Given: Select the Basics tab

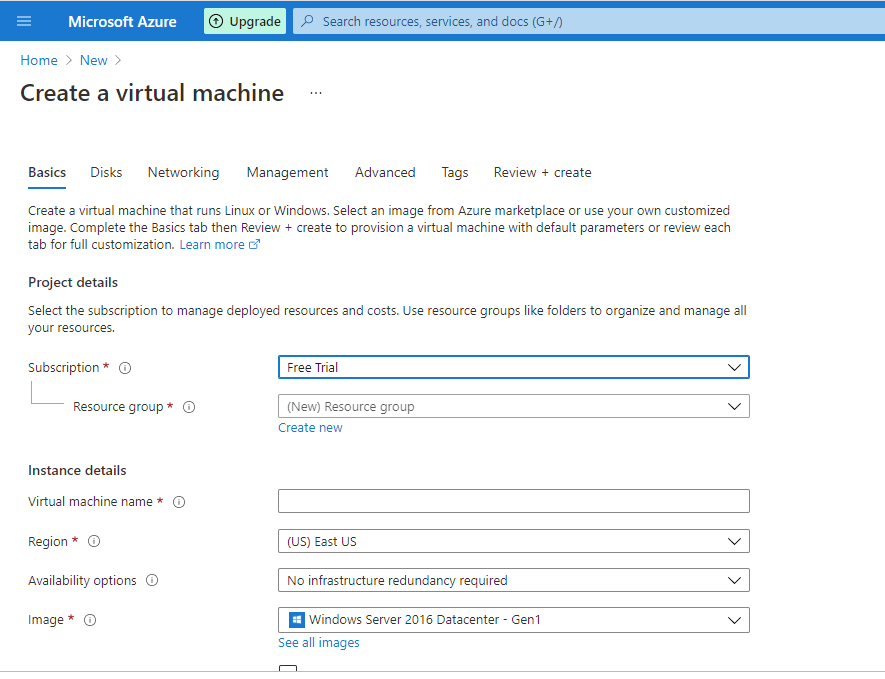Looking at the screenshot, I should [x=47, y=172].
